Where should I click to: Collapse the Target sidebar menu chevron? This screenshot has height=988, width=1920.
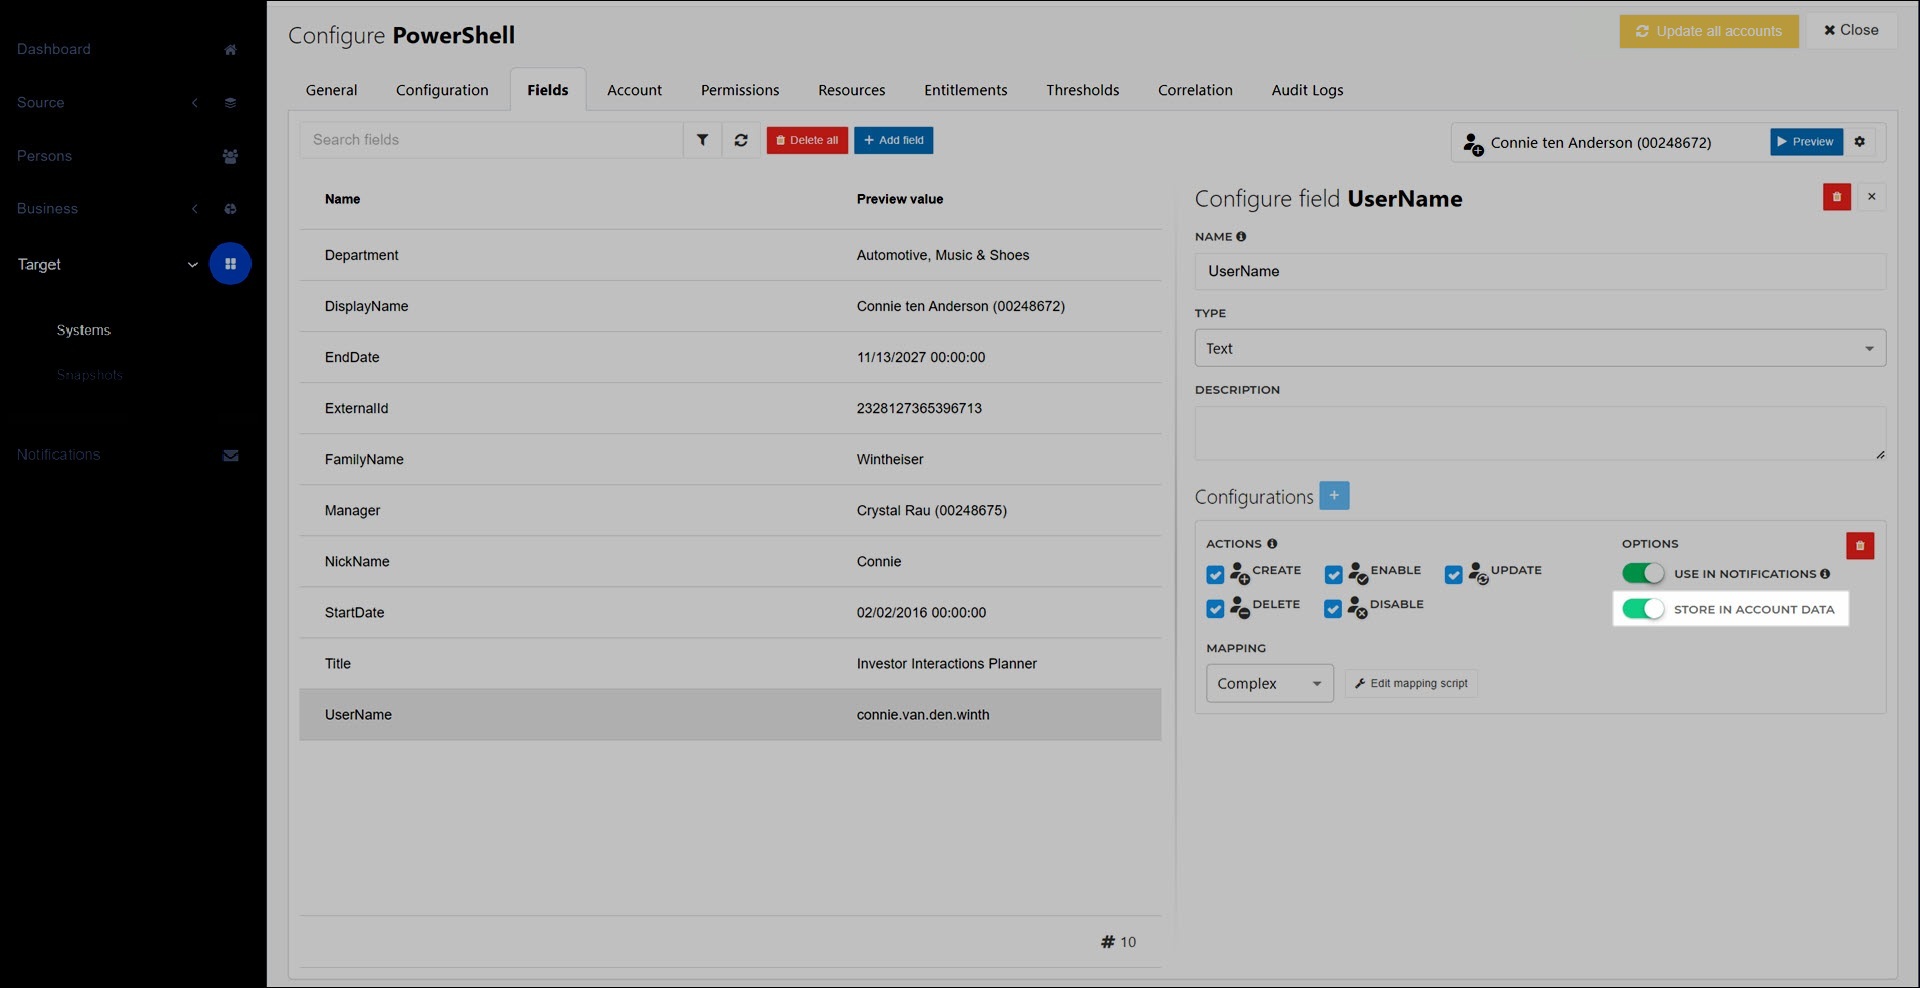[192, 265]
